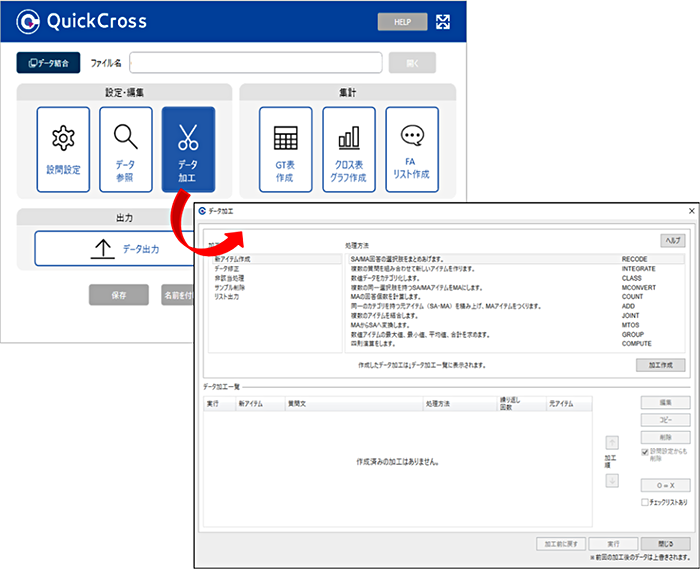Select the COUNT method row
Viewport: 700px width, 569px height.
(516, 297)
